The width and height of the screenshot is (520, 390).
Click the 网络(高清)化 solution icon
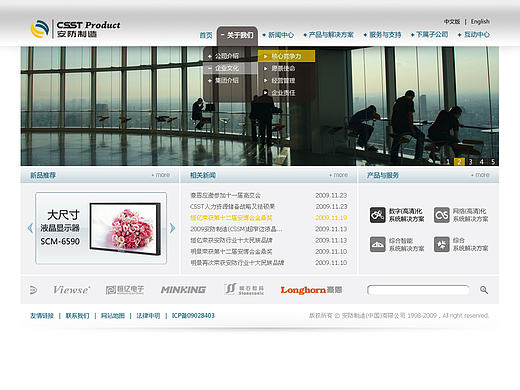(442, 215)
